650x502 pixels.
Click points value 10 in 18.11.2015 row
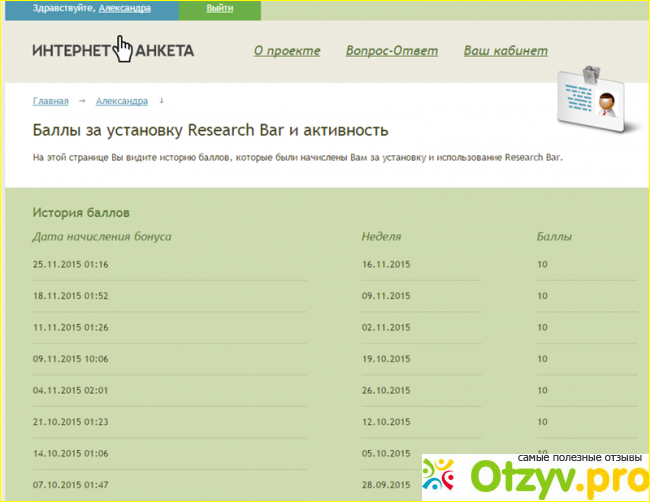(542, 296)
